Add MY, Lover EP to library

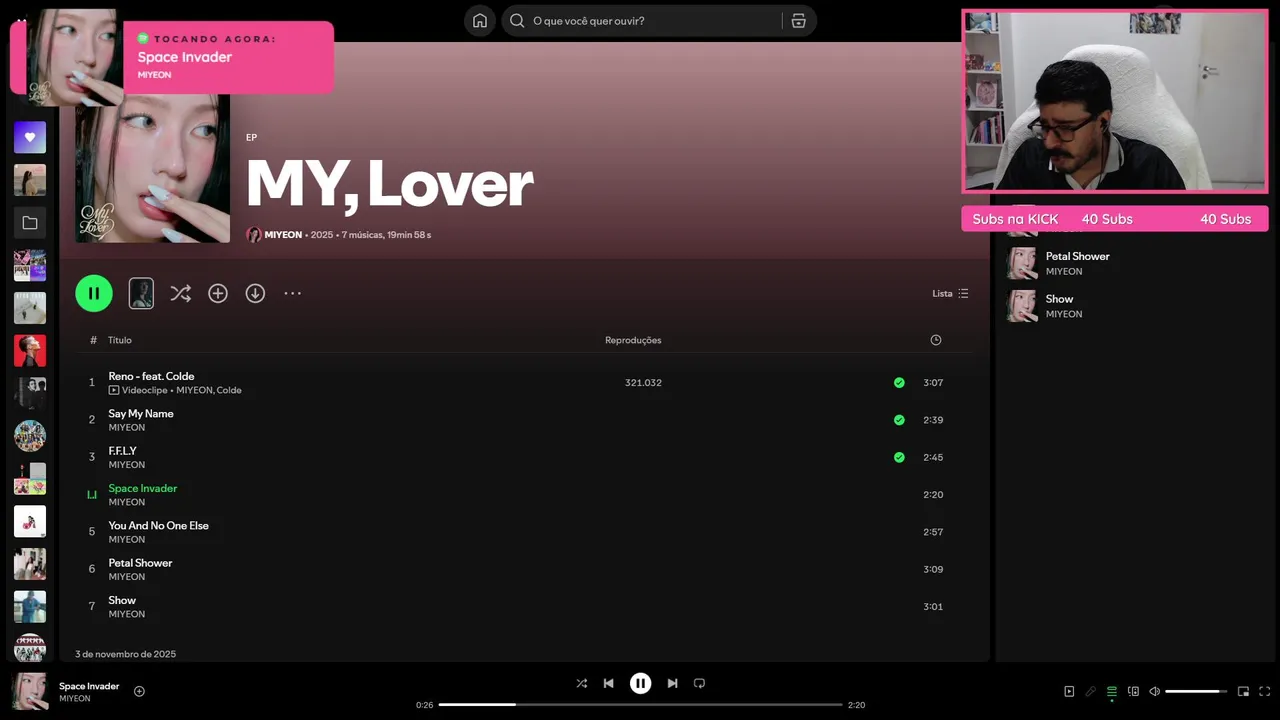point(218,293)
